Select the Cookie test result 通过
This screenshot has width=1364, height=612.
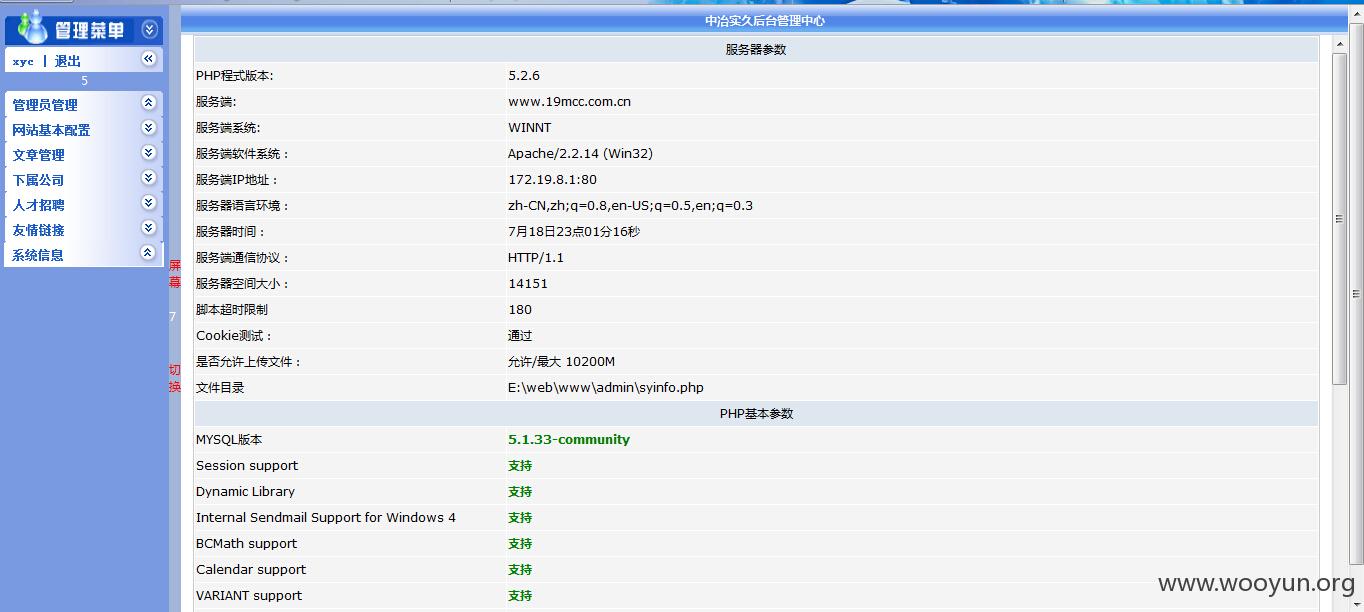[520, 336]
